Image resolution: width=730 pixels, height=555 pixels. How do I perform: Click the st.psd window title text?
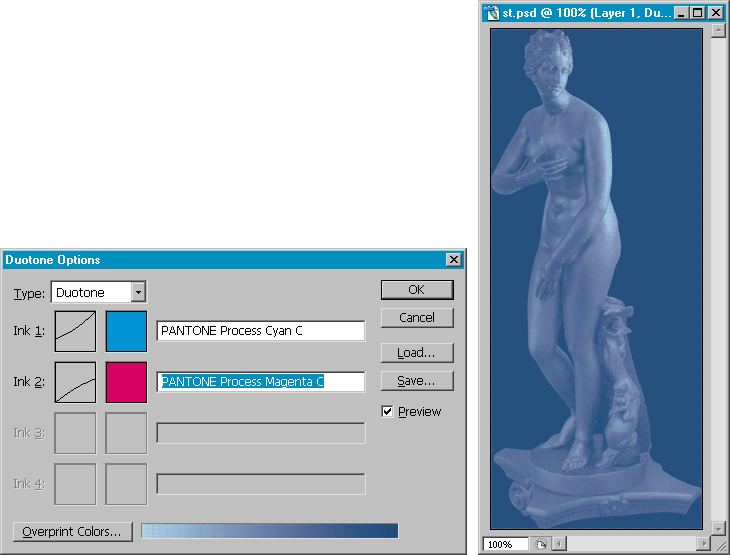[x=587, y=13]
